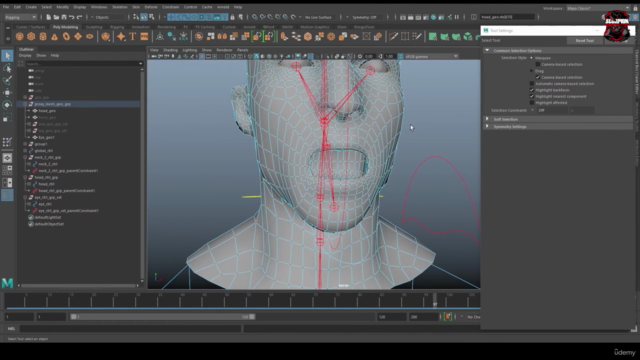Toggle Highlight nearest component checkbox

(x=532, y=96)
